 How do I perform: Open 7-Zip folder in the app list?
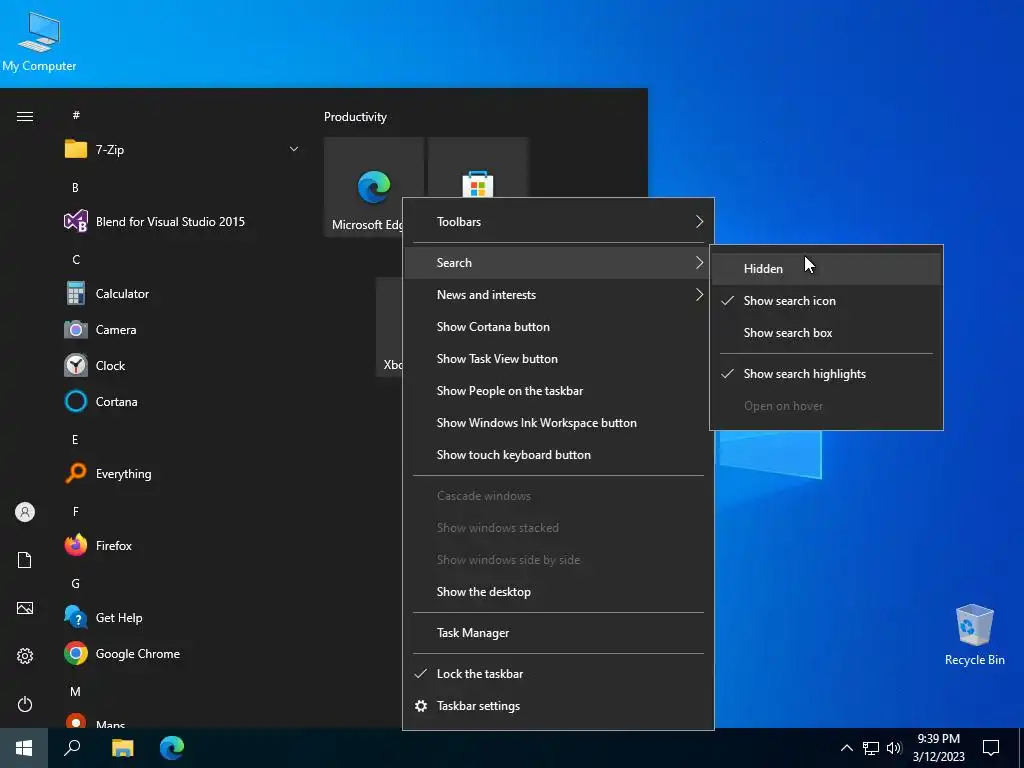coord(183,150)
